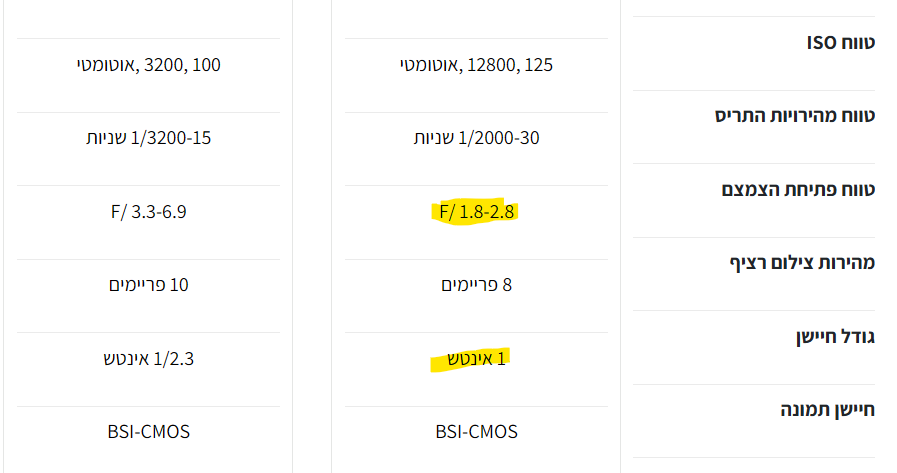Screen dimensions: 897x473
Task: Click the טווח מהירויות התריס row label
Action: [794, 116]
